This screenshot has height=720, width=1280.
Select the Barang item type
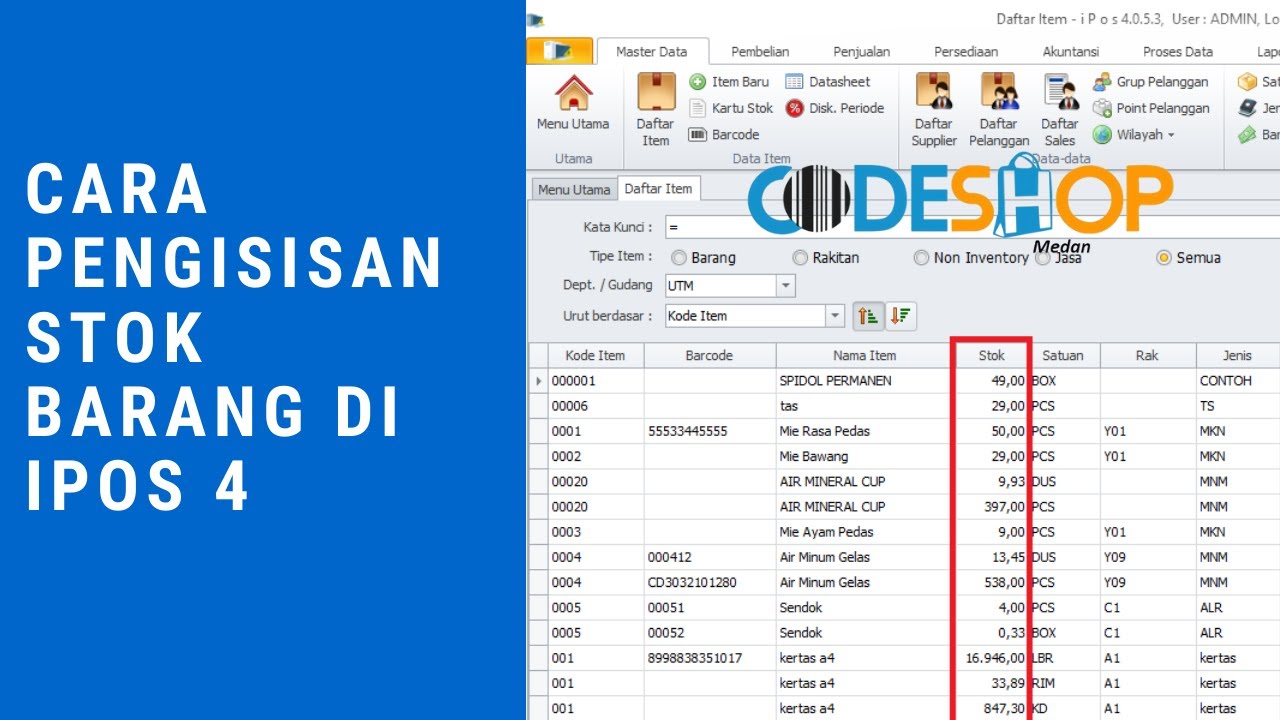[x=704, y=258]
